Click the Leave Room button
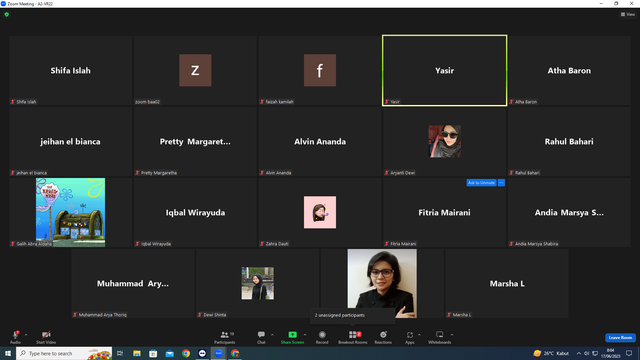Image resolution: width=640 pixels, height=360 pixels. (x=620, y=338)
